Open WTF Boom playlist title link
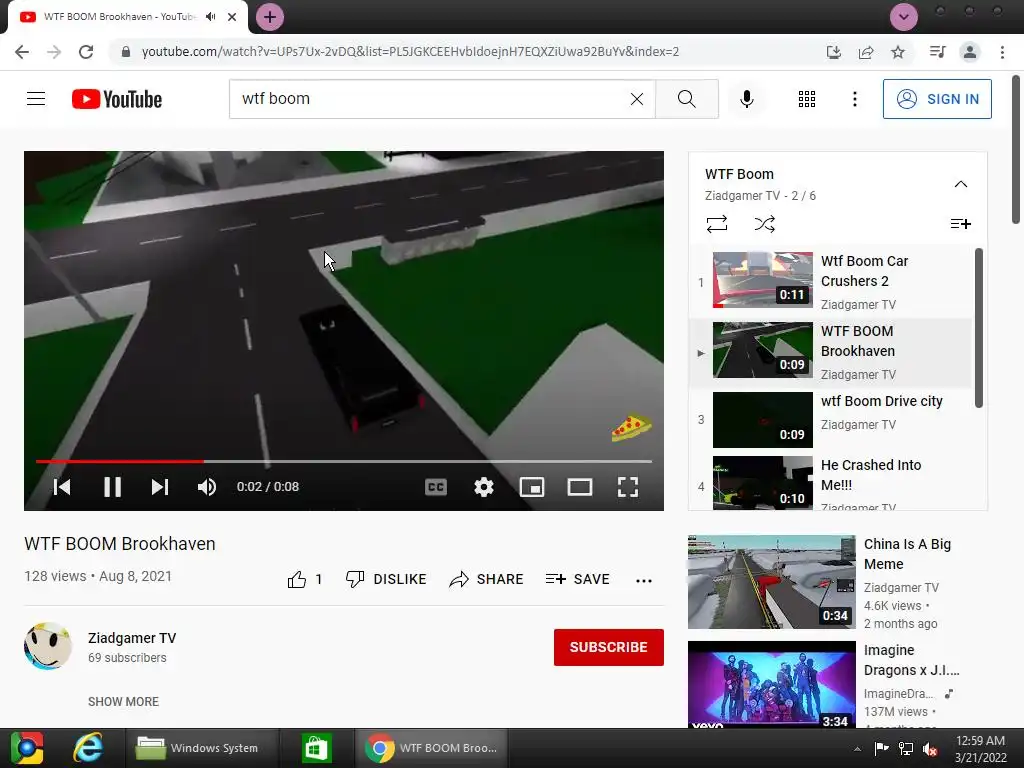The image size is (1024, 768). click(739, 174)
